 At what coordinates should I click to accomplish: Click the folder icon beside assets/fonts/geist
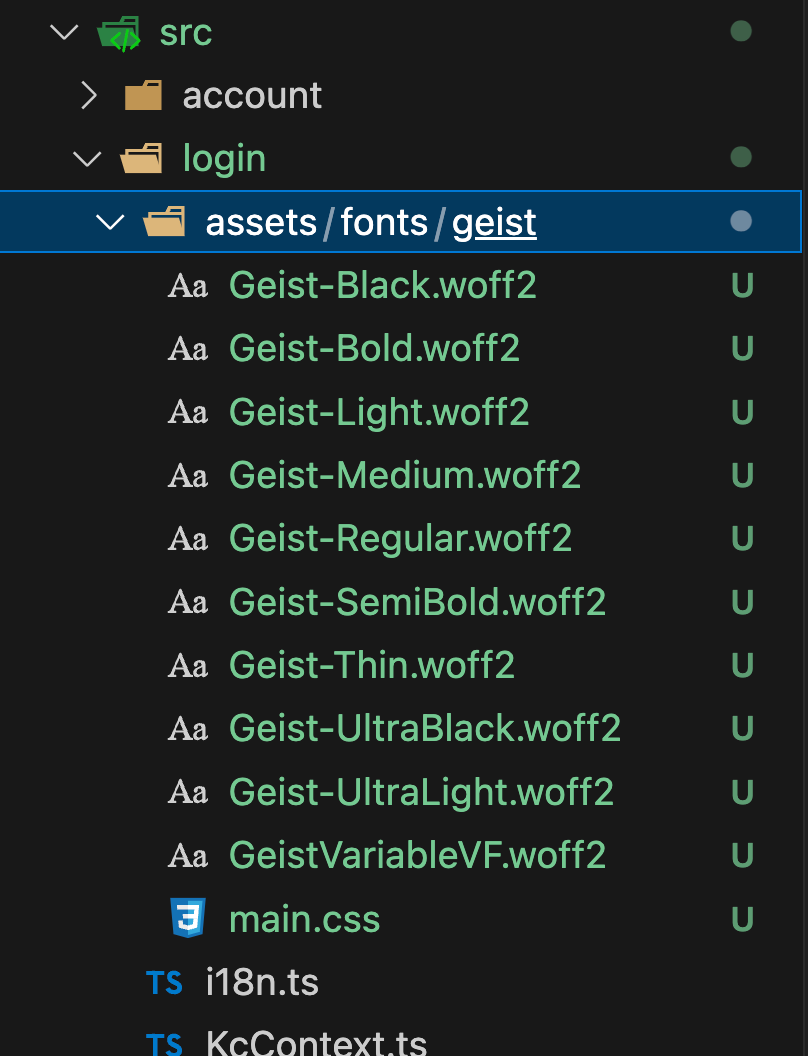pos(164,222)
